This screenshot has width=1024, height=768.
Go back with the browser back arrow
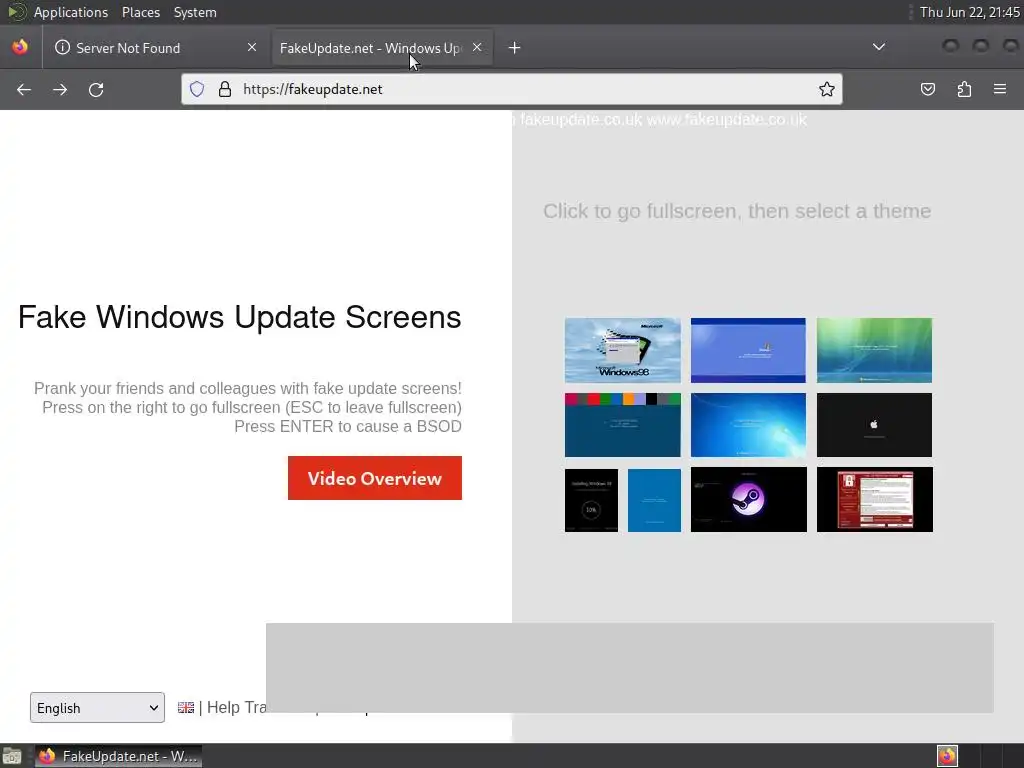click(24, 89)
